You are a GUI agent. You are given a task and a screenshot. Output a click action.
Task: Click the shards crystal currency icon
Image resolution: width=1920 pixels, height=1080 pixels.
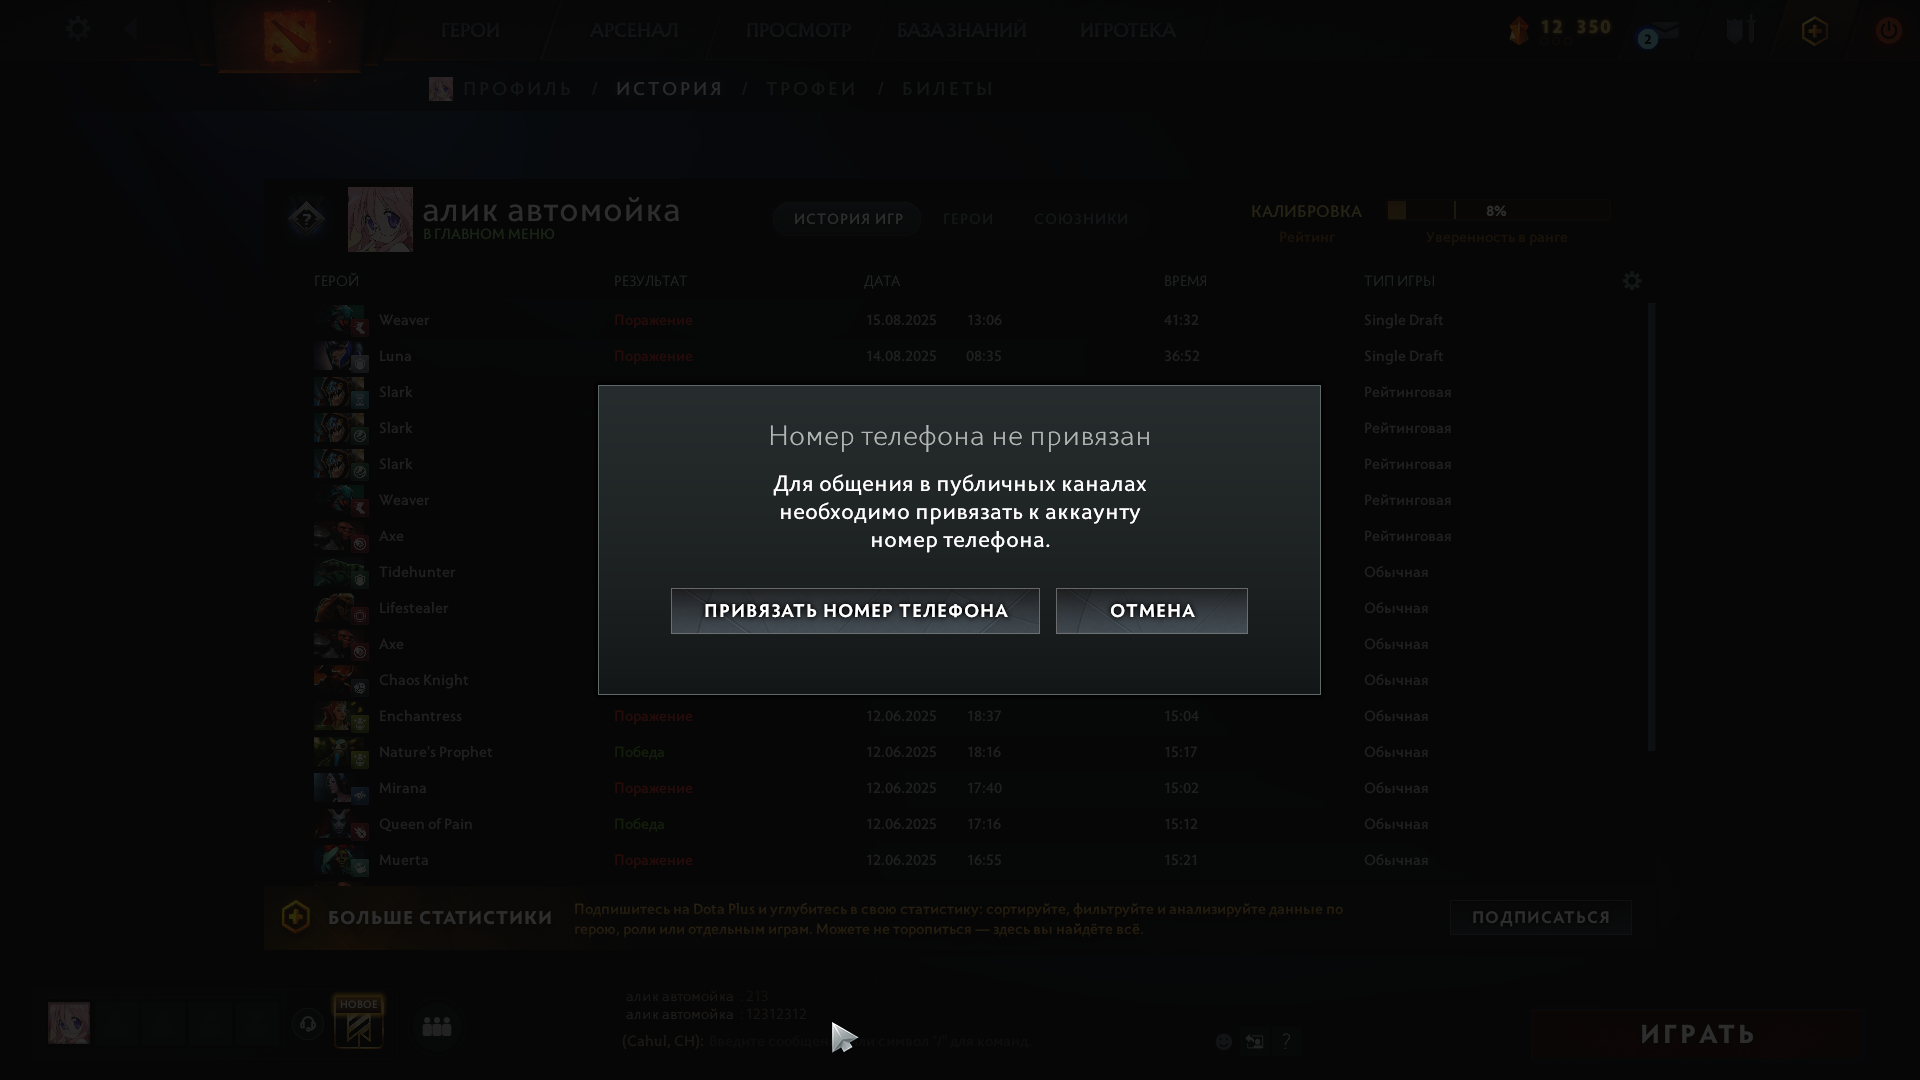click(1519, 31)
